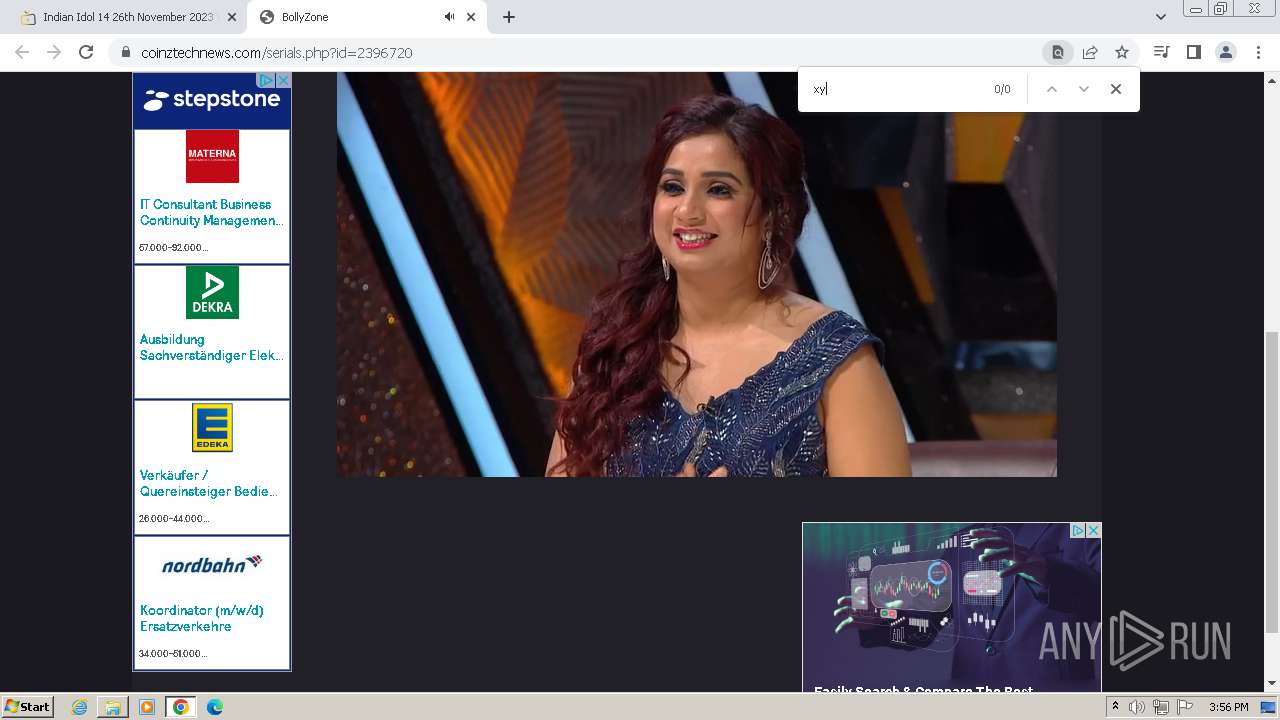The image size is (1280, 720).
Task: Go to next find result
Action: (x=1083, y=89)
